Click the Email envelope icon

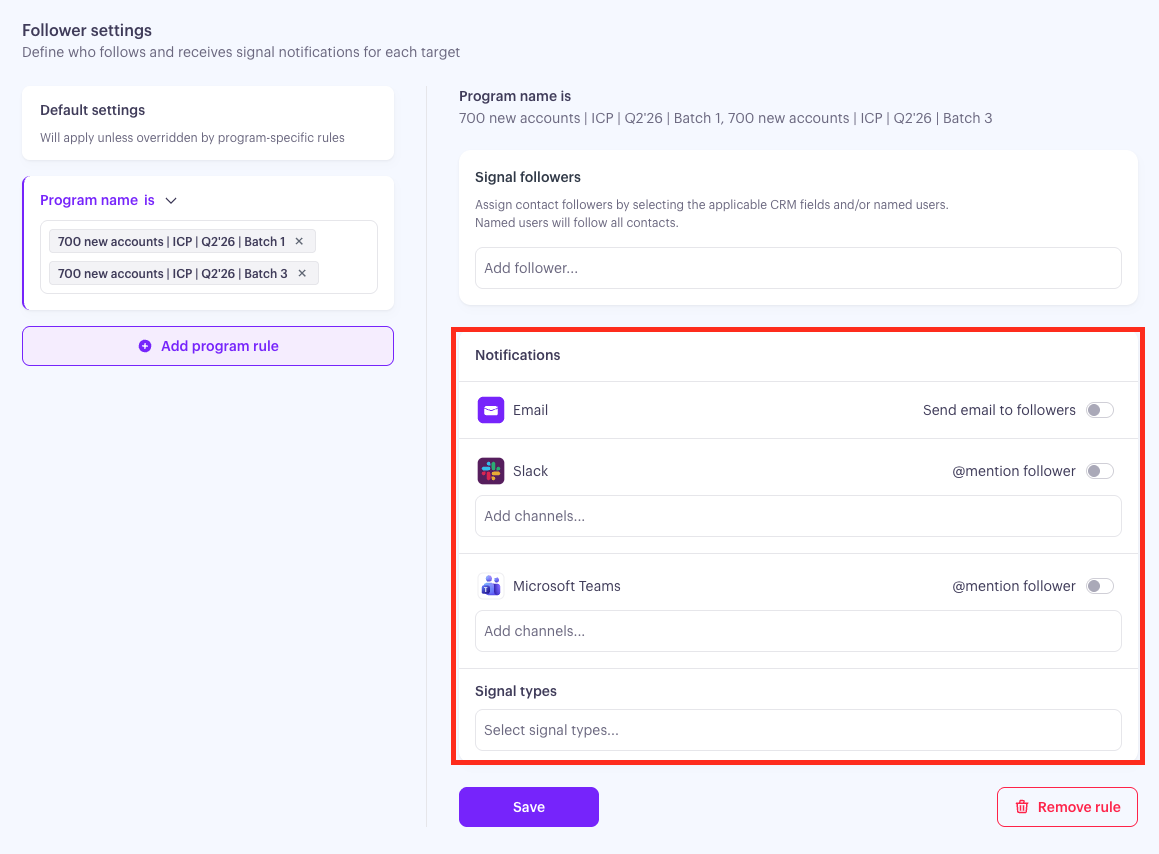pyautogui.click(x=491, y=410)
